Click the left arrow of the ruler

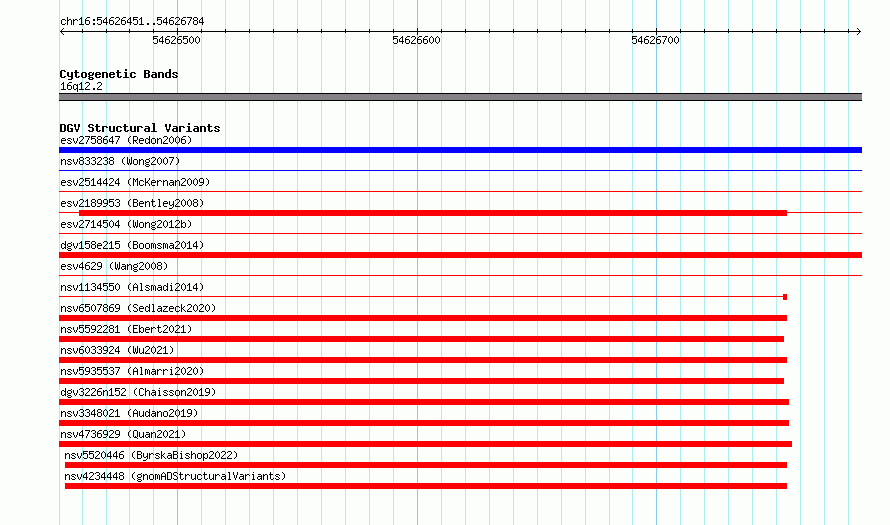[62, 31]
